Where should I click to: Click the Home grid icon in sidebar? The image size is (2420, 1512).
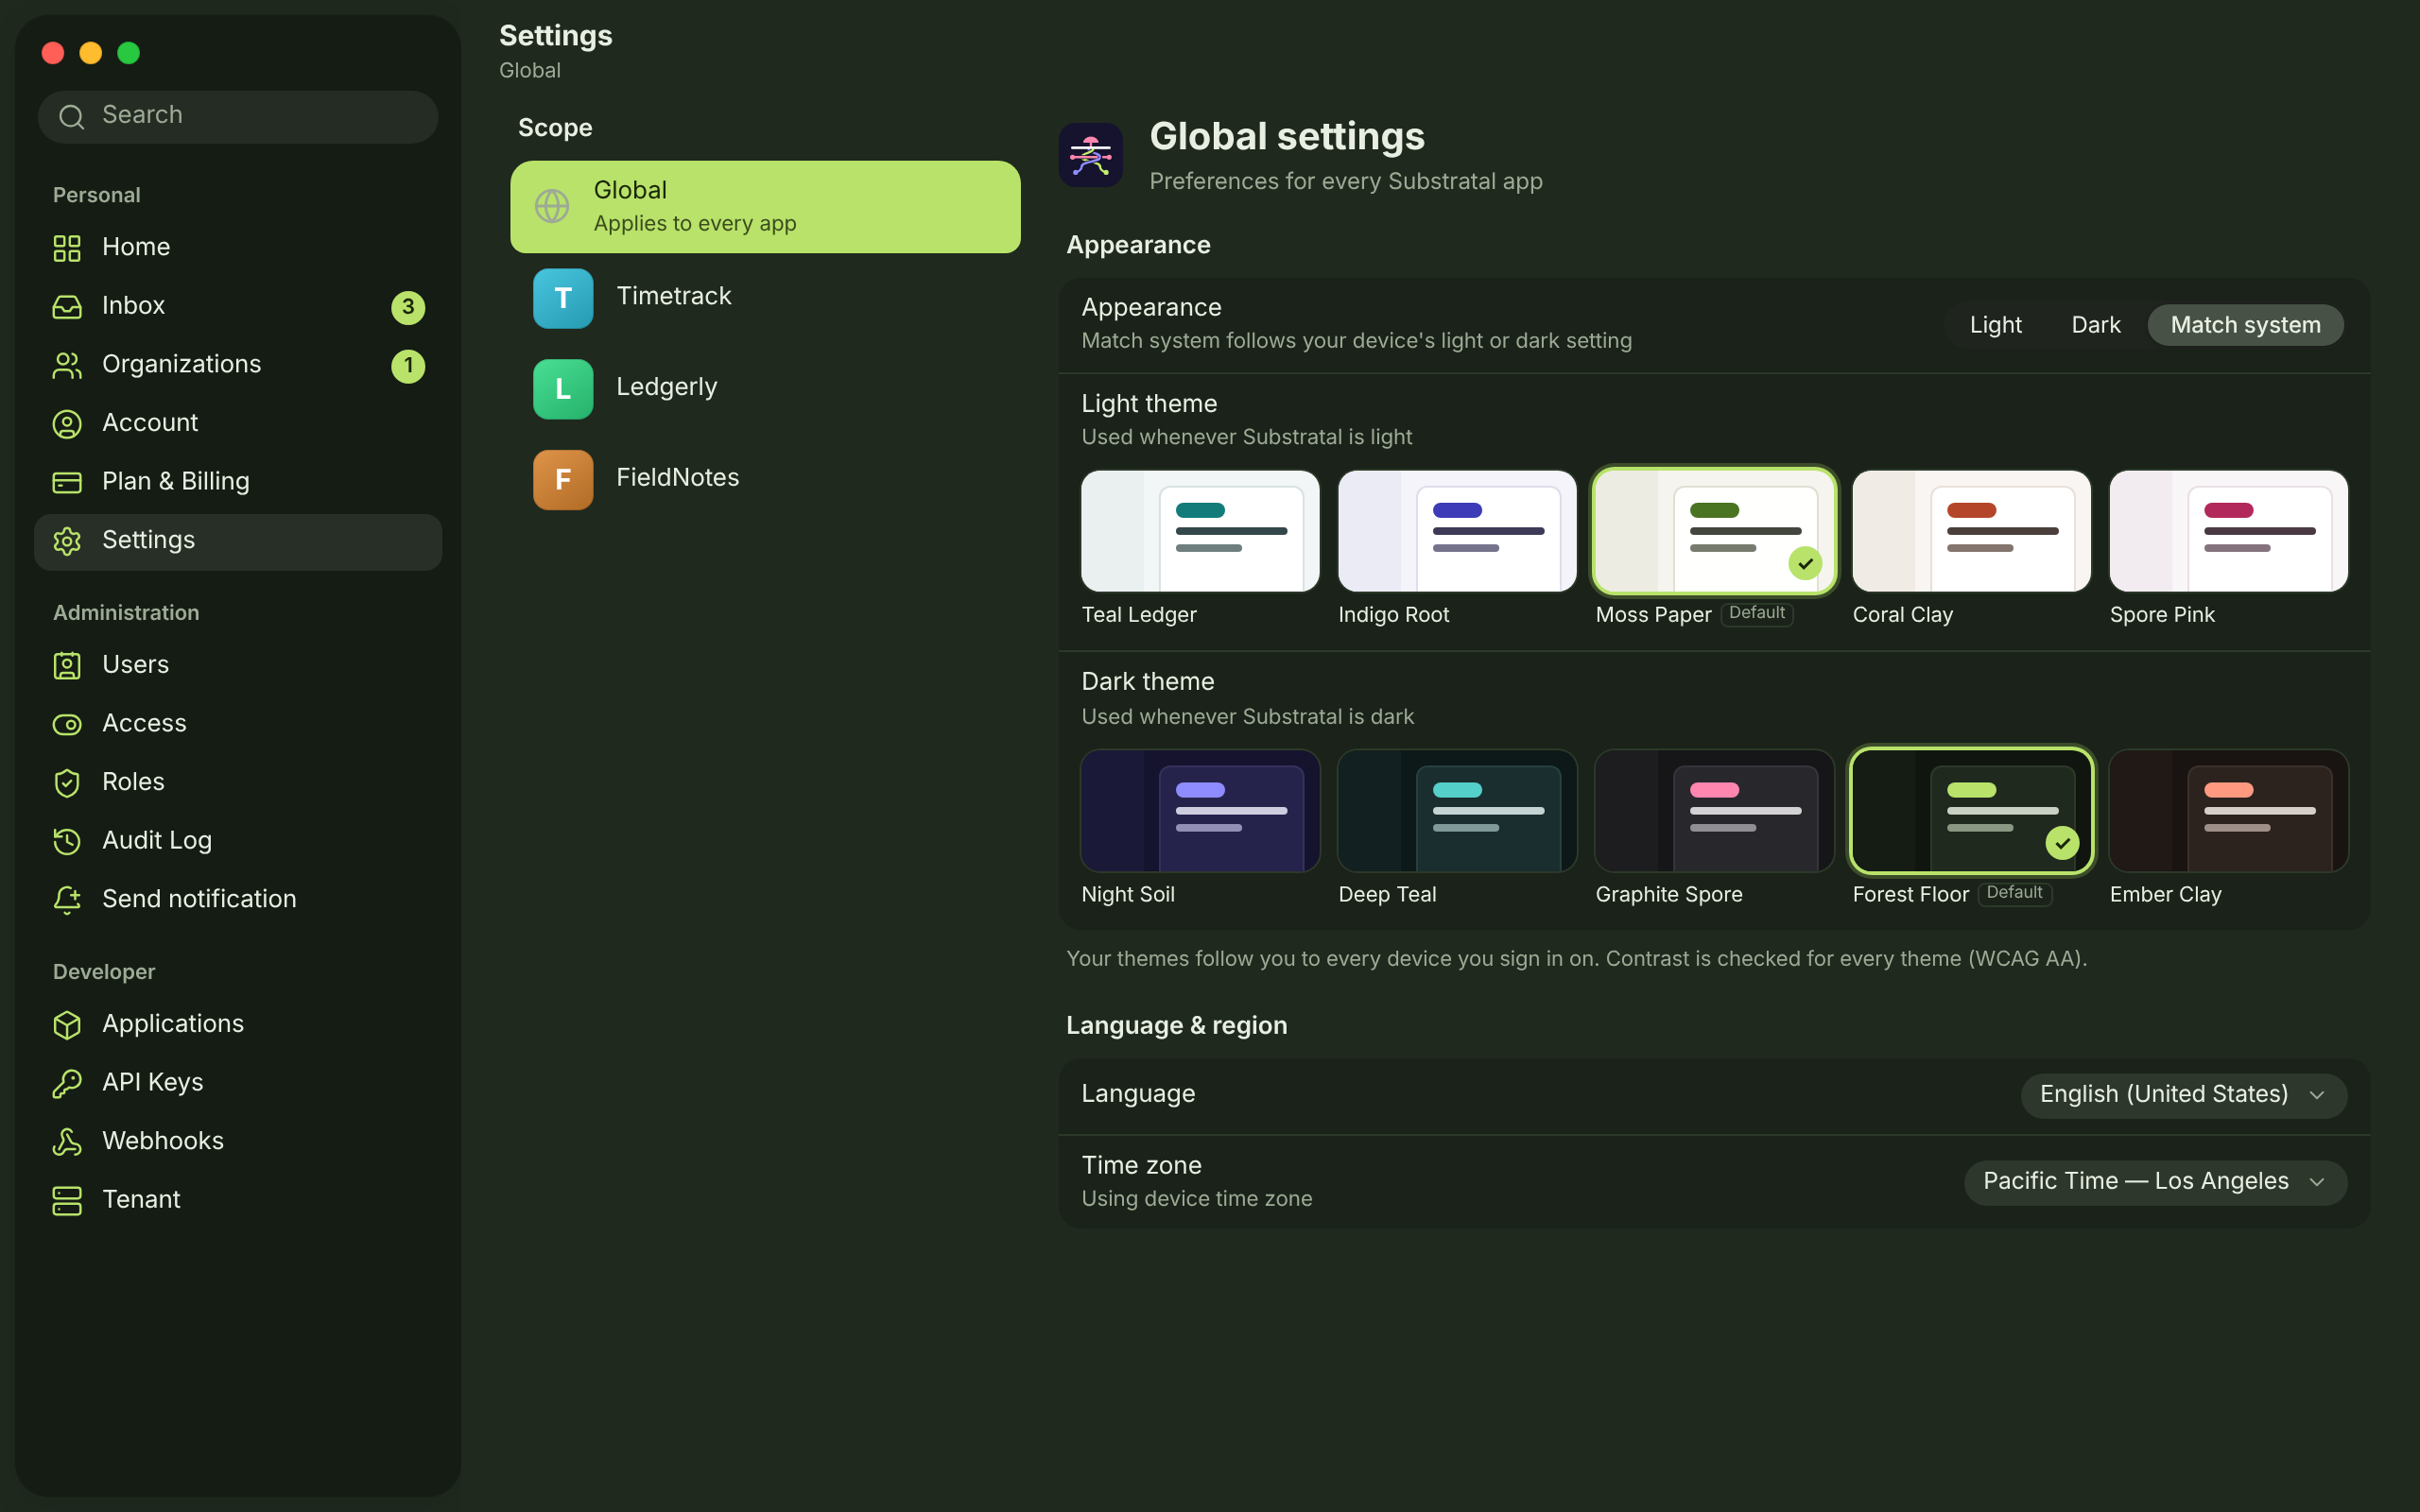pos(67,248)
